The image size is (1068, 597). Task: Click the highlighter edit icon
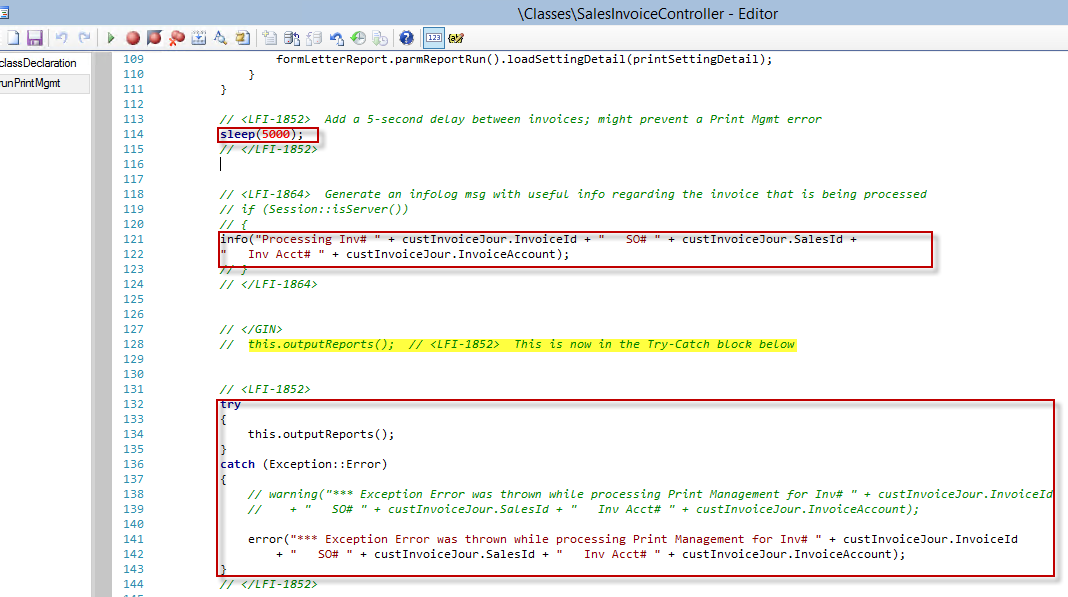[x=456, y=38]
